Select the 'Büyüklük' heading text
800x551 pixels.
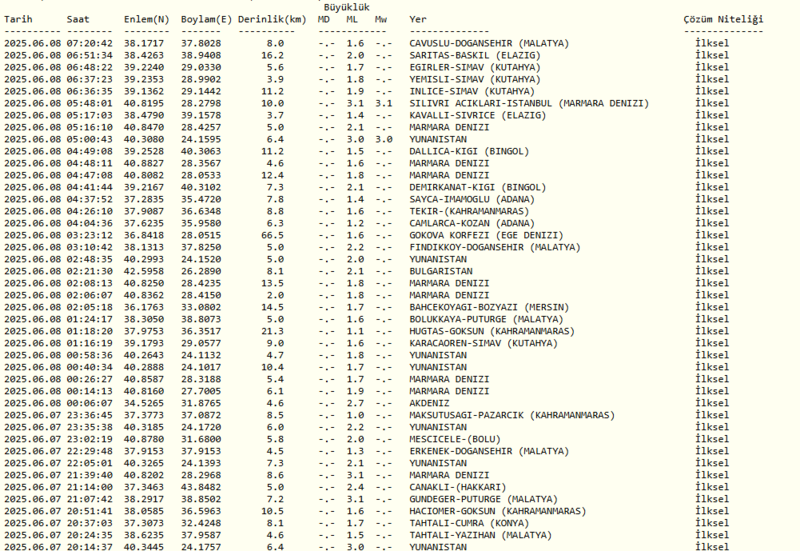[346, 7]
